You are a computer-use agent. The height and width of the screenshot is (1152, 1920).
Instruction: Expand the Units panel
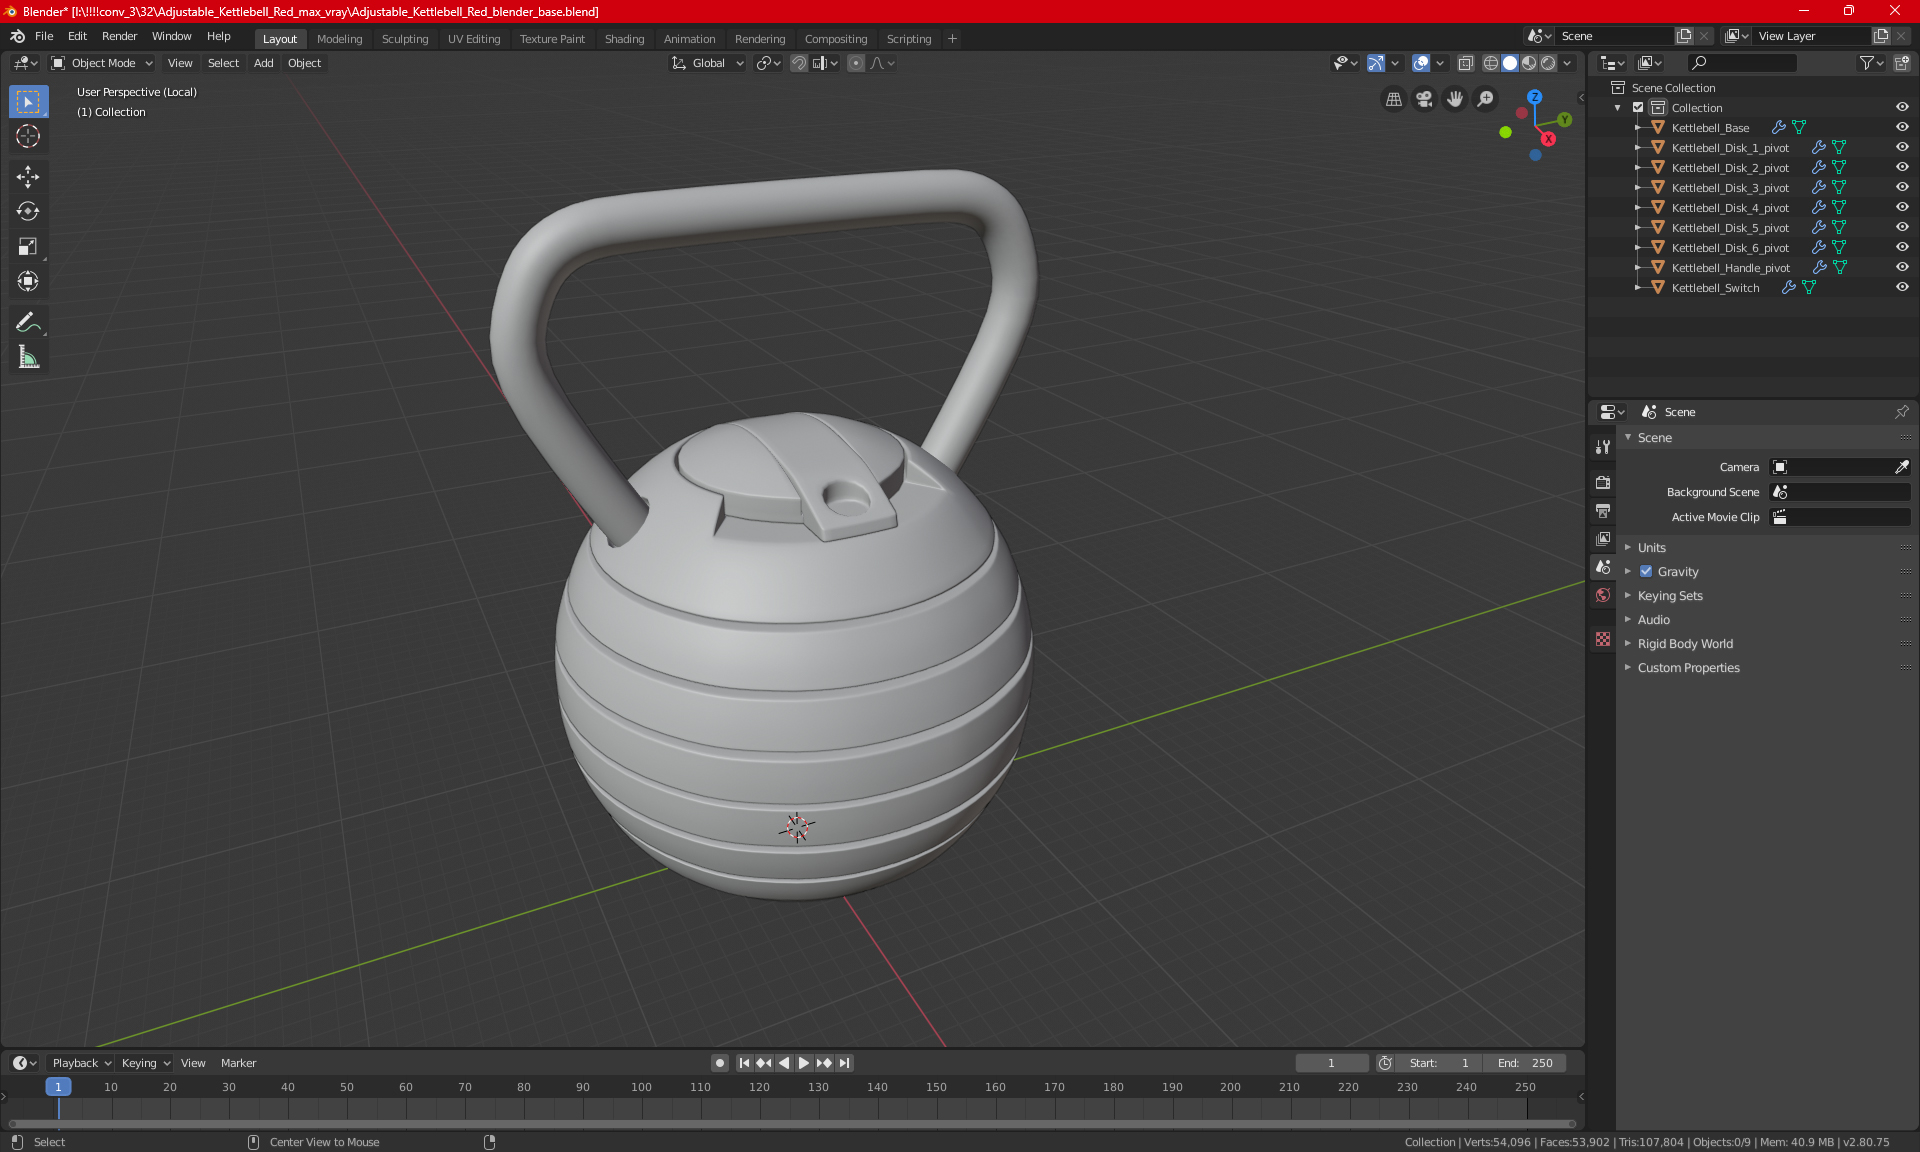pyautogui.click(x=1651, y=548)
